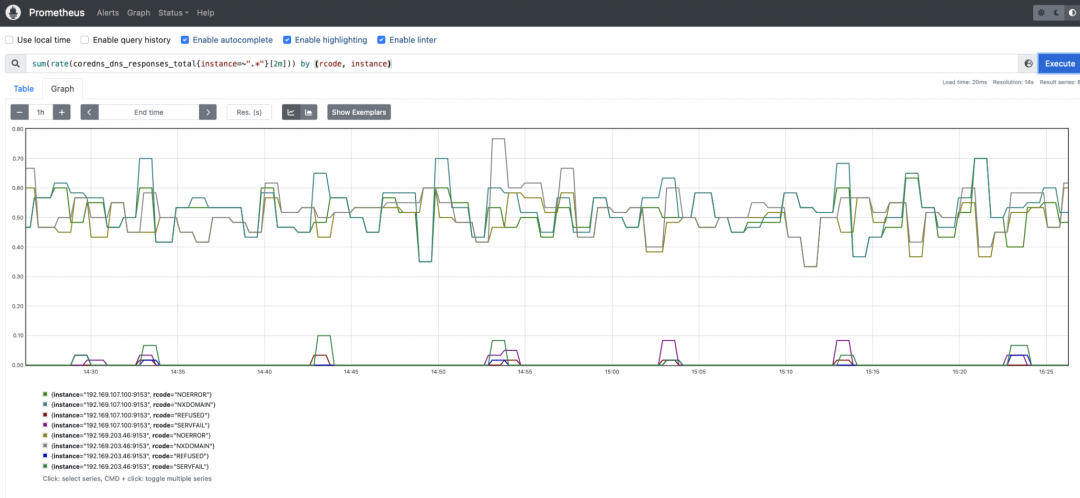This screenshot has height=498, width=1080.
Task: Switch to the light theme sun icon
Action: coord(1041,13)
